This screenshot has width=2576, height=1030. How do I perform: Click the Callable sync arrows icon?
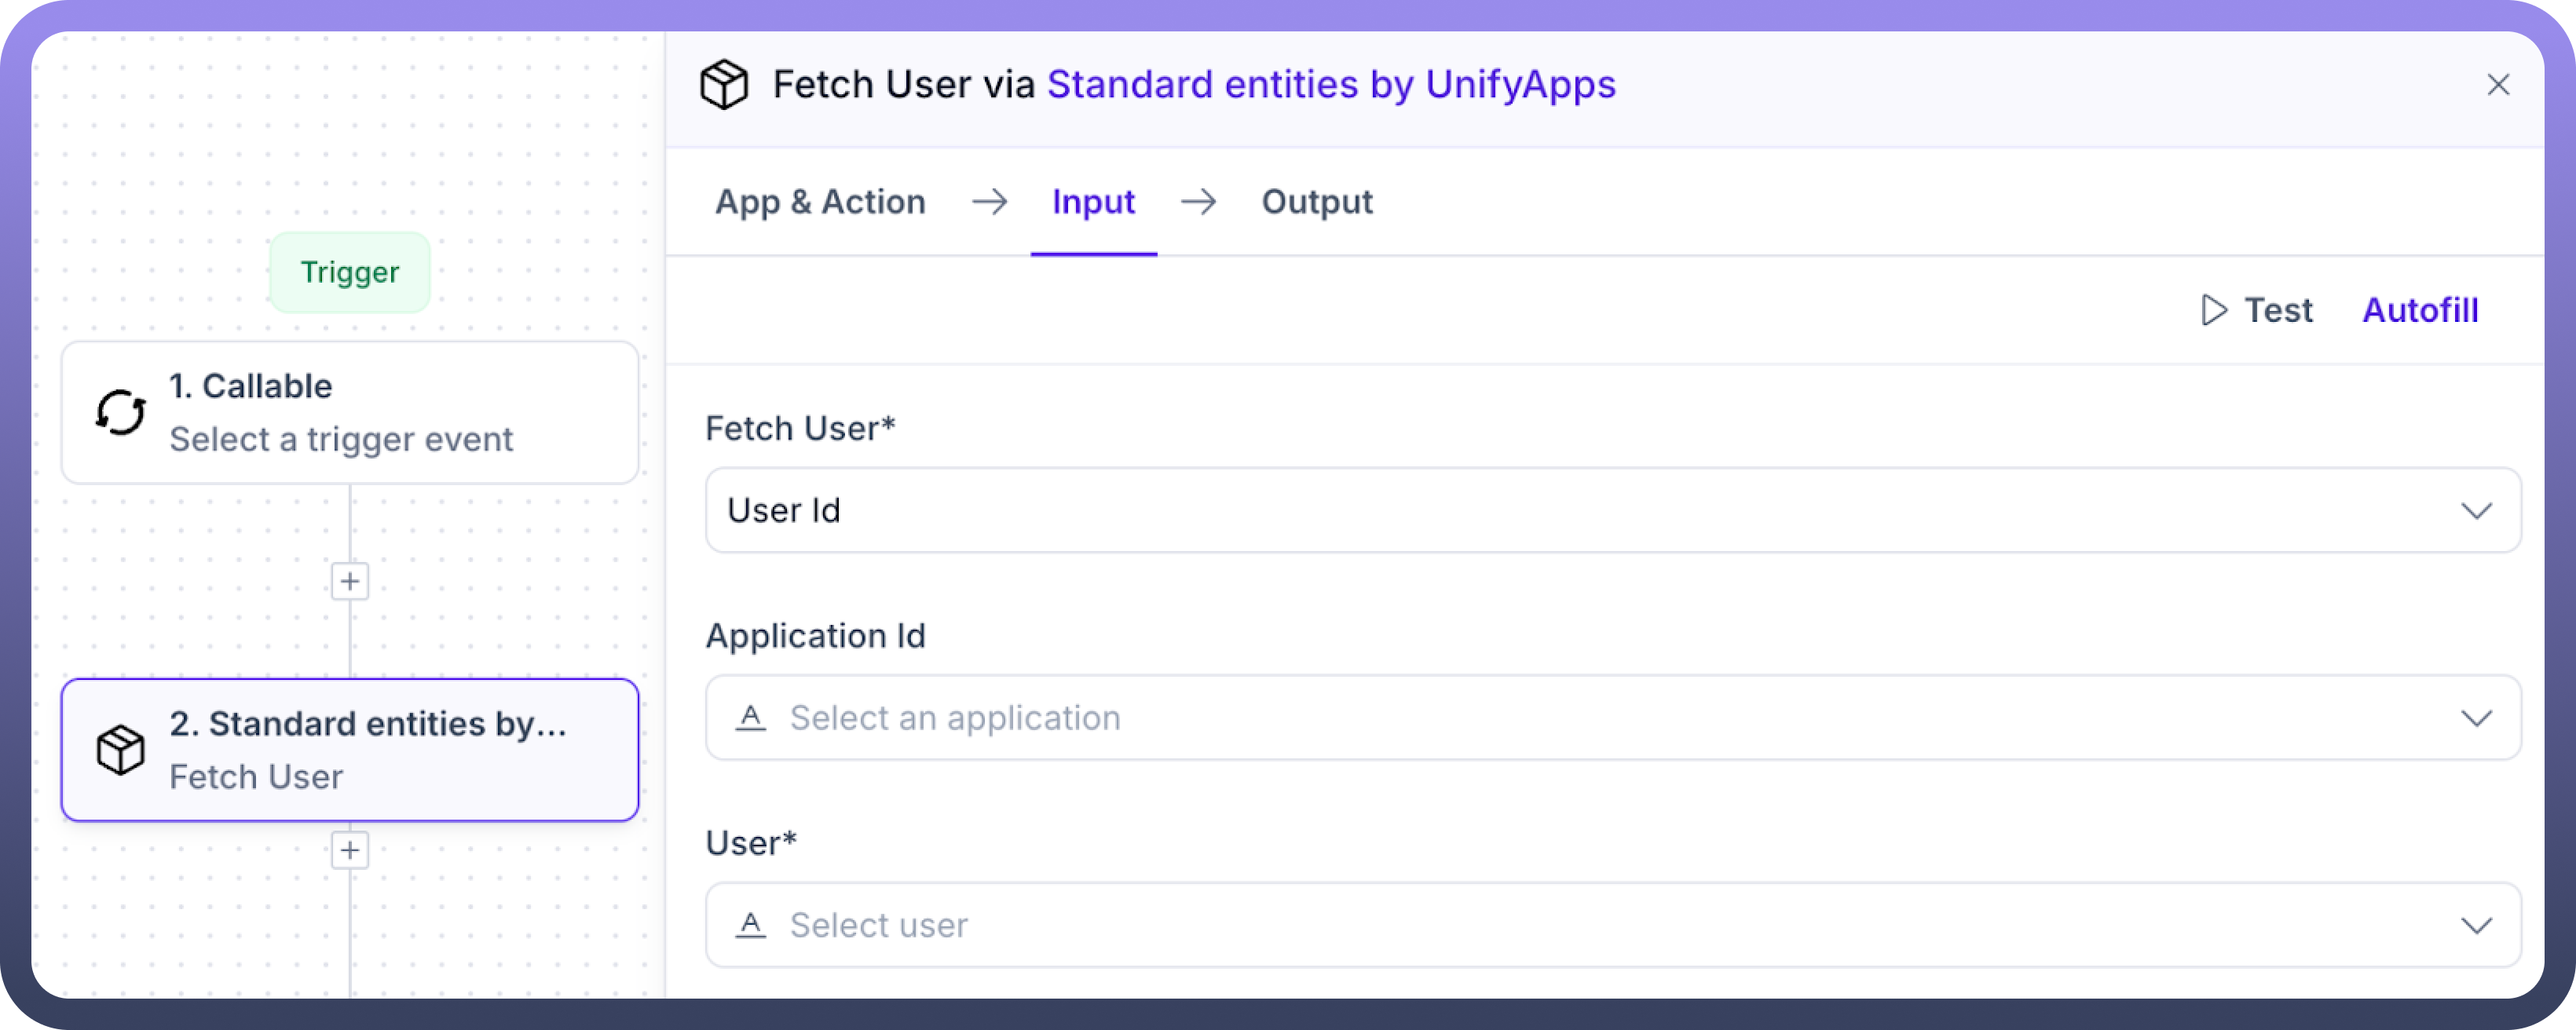point(121,412)
